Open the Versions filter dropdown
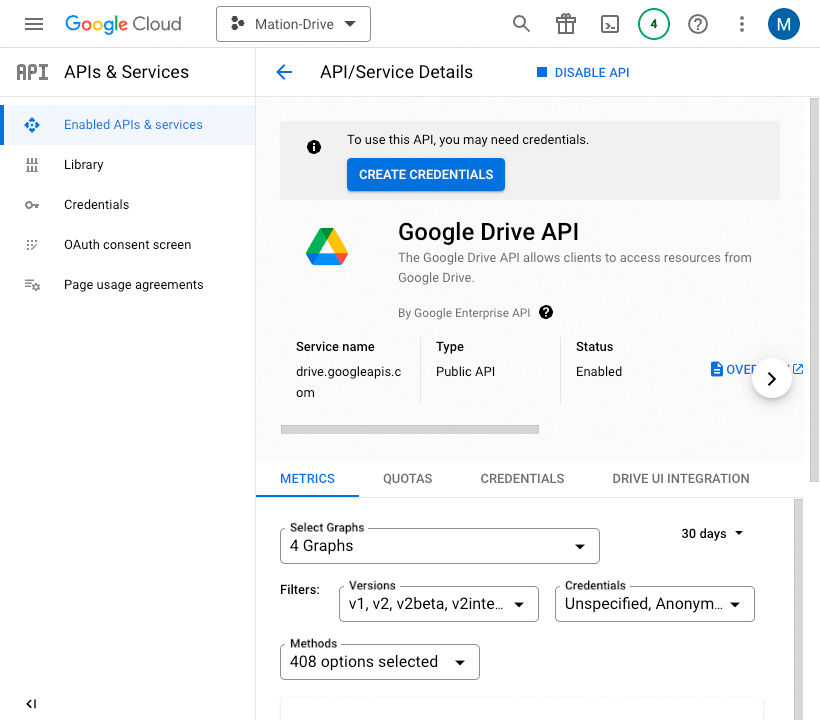Viewport: 820px width, 720px height. (439, 604)
